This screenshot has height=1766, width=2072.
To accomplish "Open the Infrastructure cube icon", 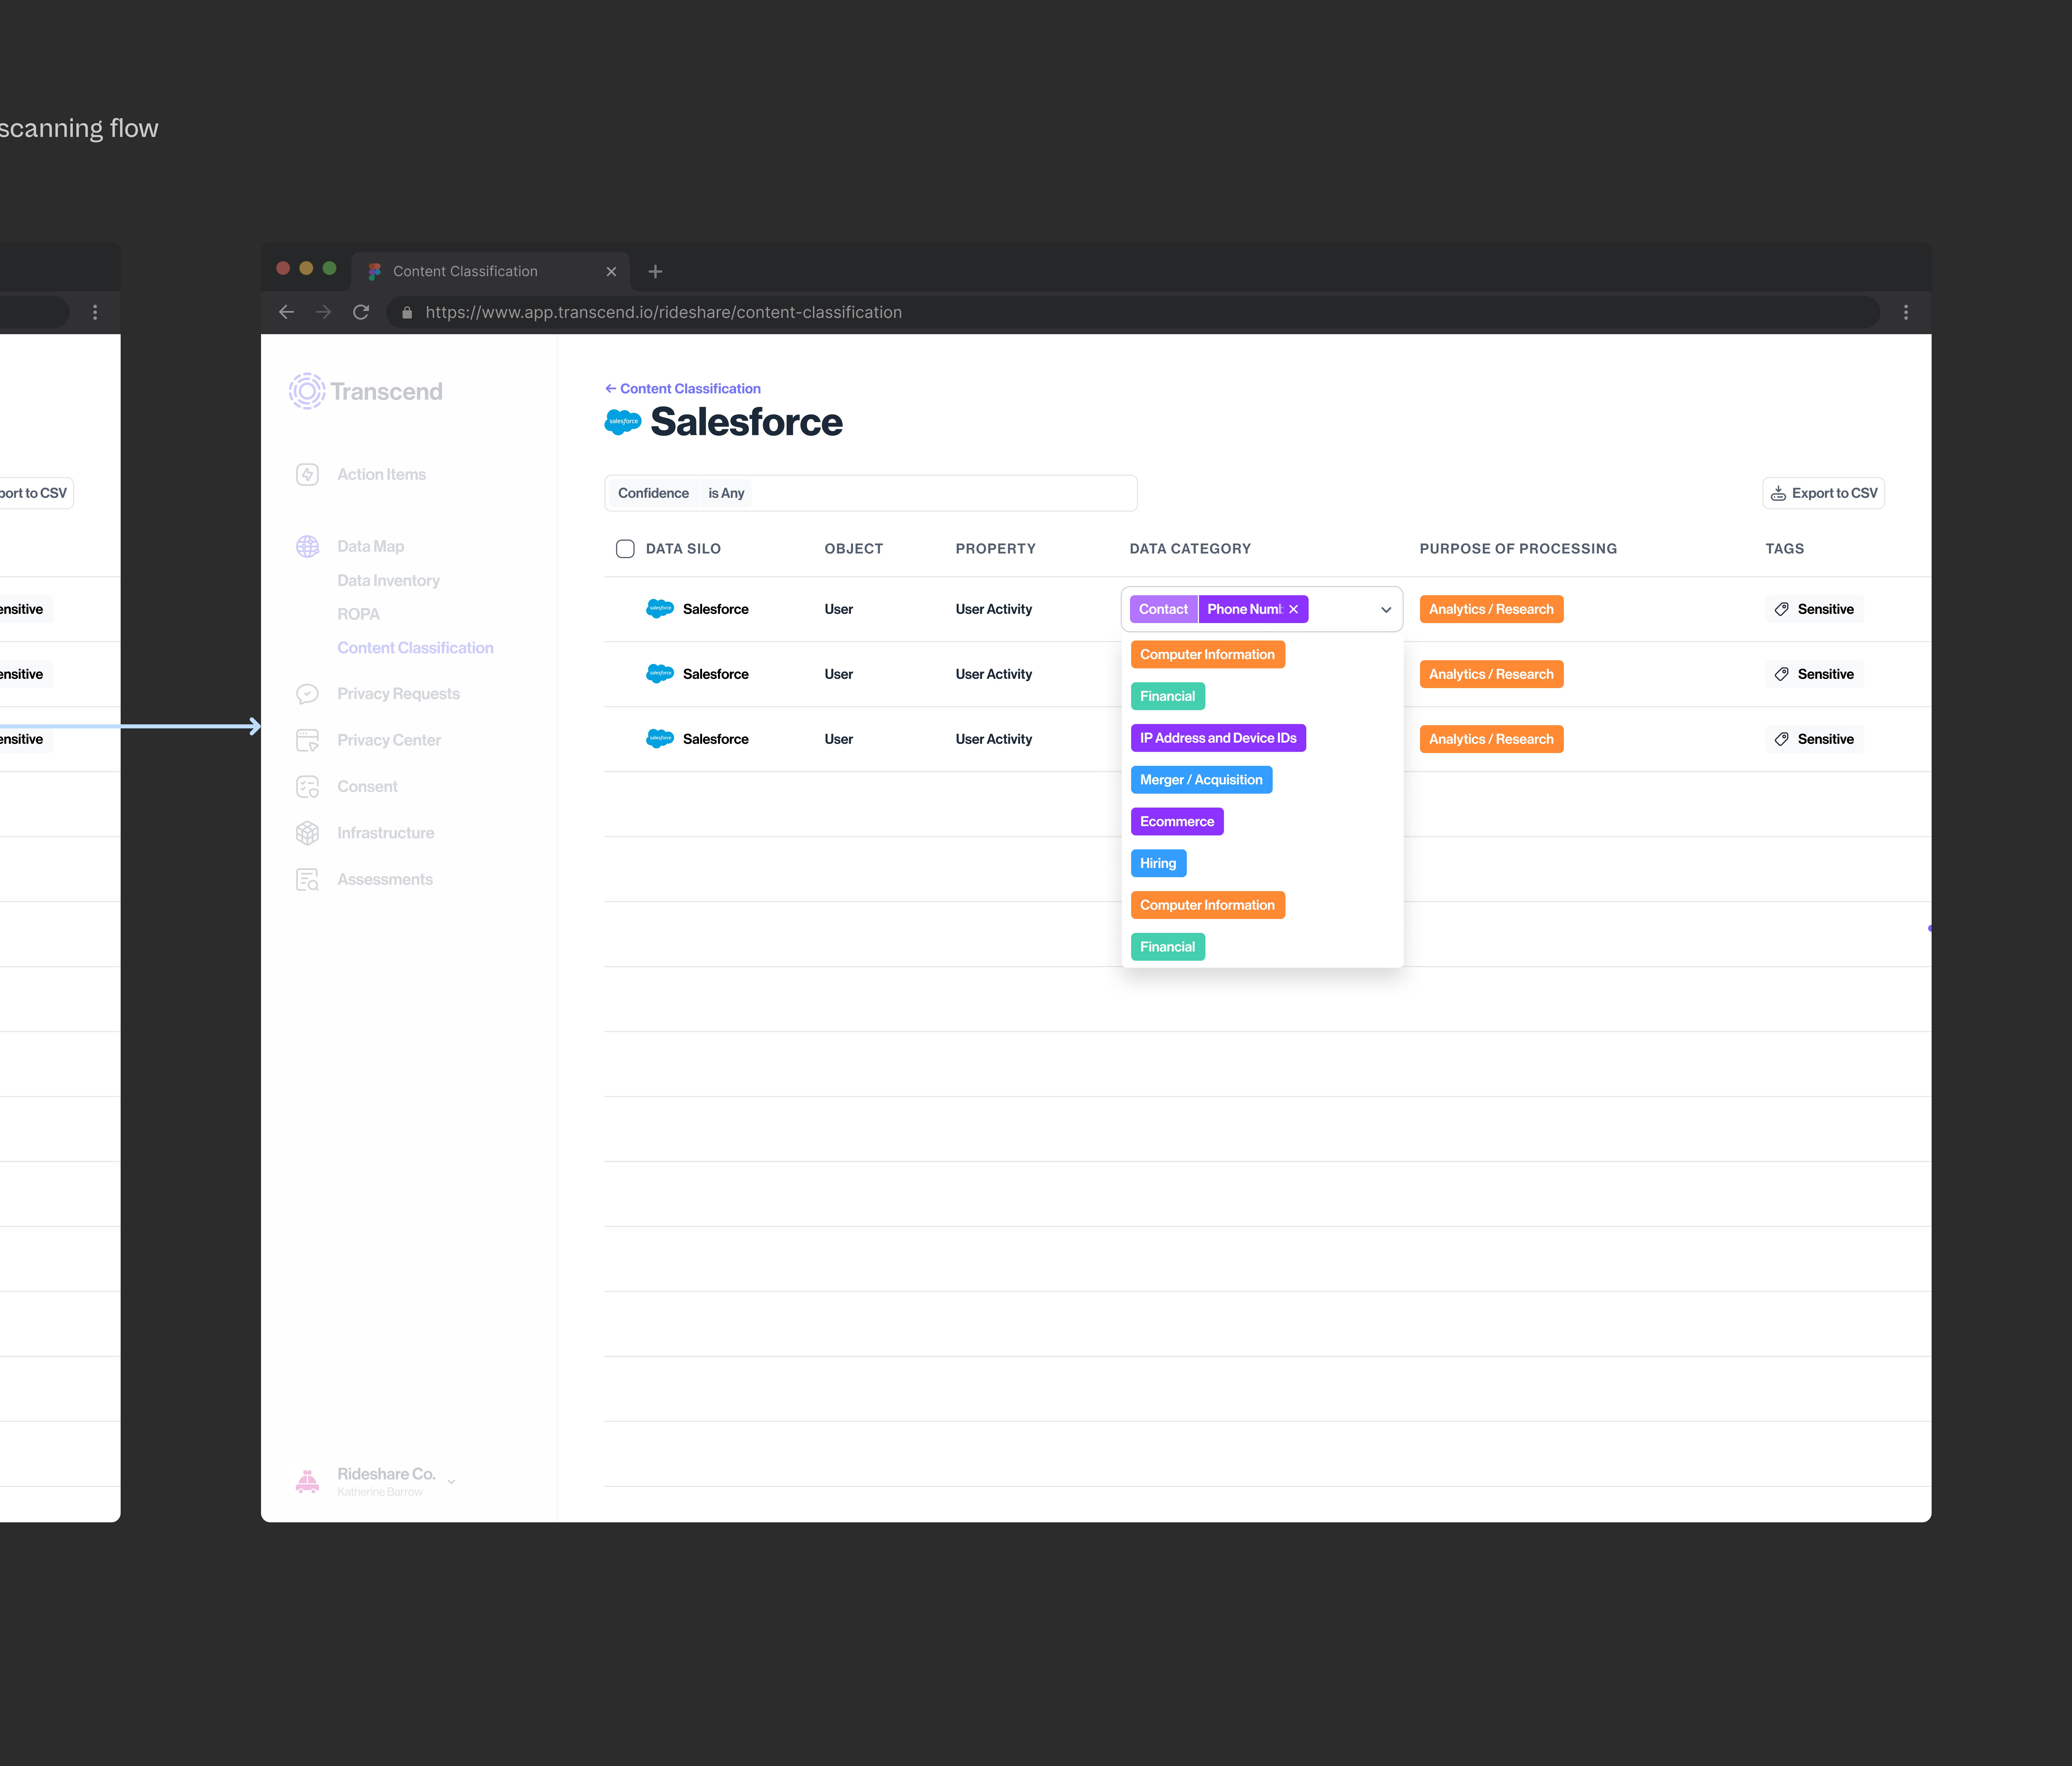I will click(307, 833).
